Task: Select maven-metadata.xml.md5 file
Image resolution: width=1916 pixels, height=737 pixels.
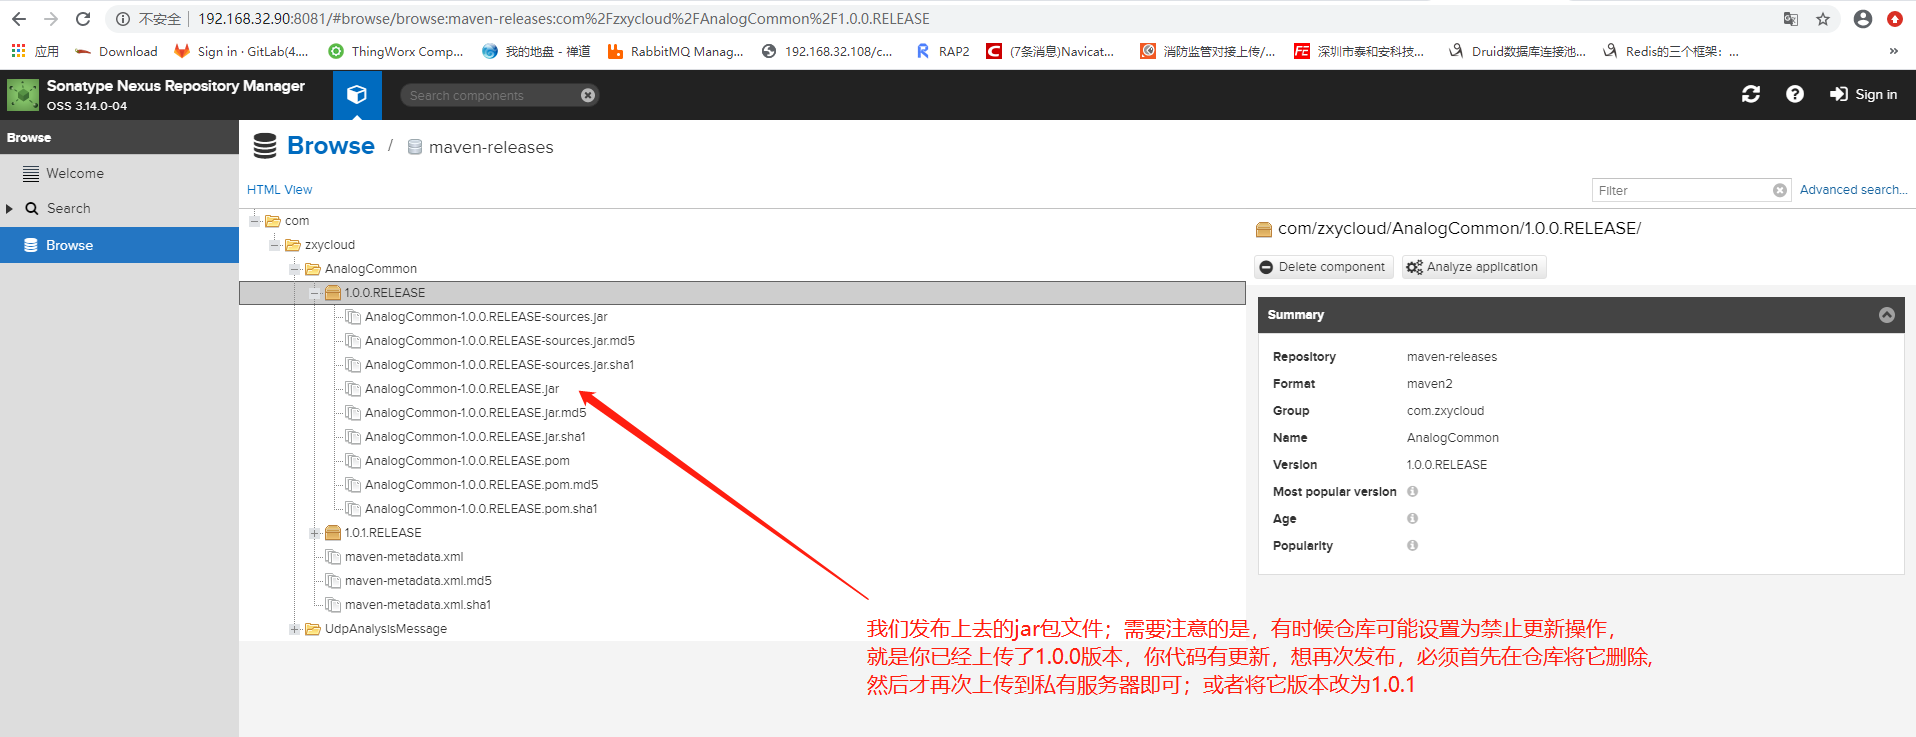Action: click(418, 581)
